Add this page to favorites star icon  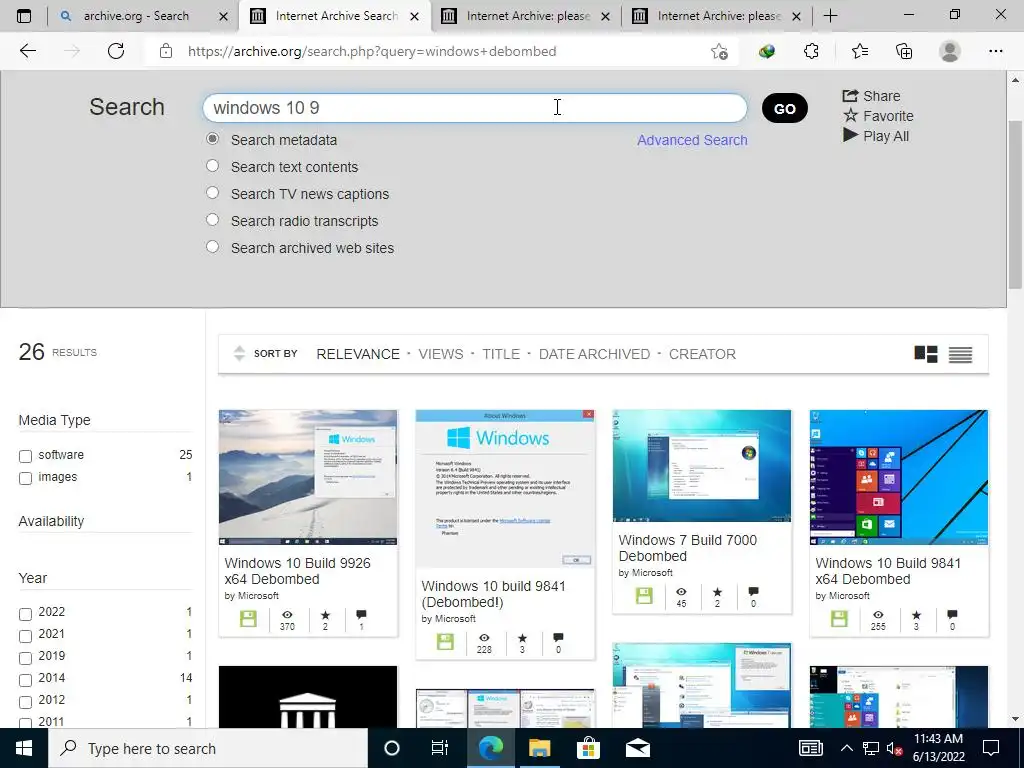point(719,51)
